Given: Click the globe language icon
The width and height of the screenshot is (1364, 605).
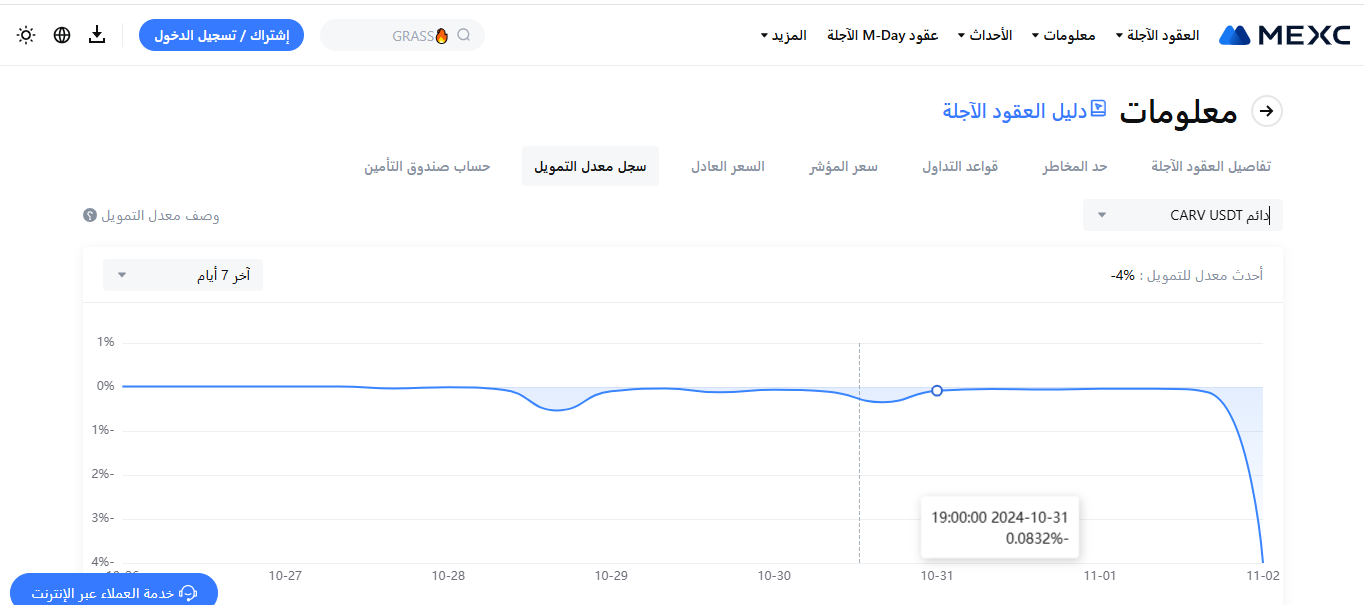Looking at the screenshot, I should (62, 35).
